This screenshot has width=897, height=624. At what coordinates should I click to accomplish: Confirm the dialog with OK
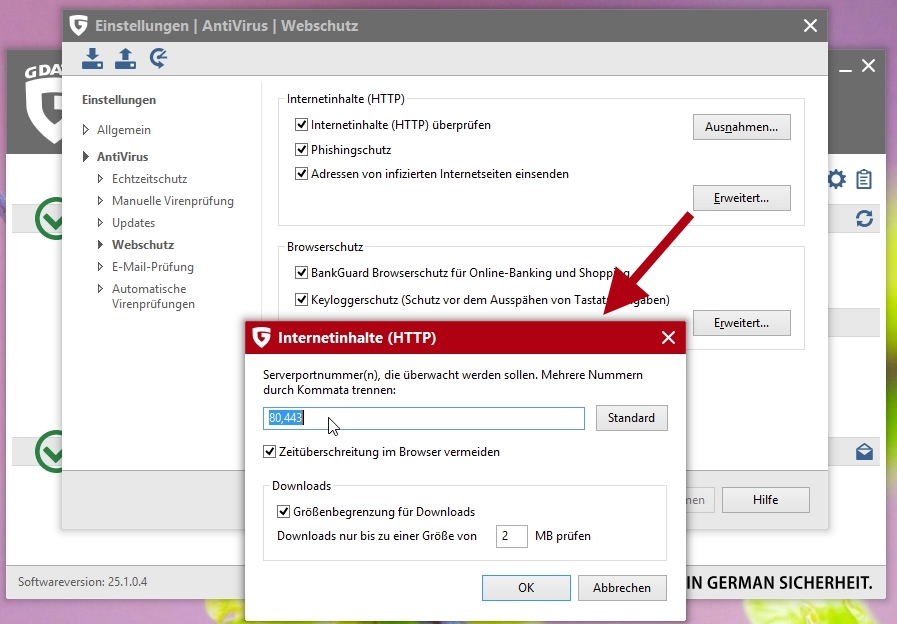coord(526,588)
